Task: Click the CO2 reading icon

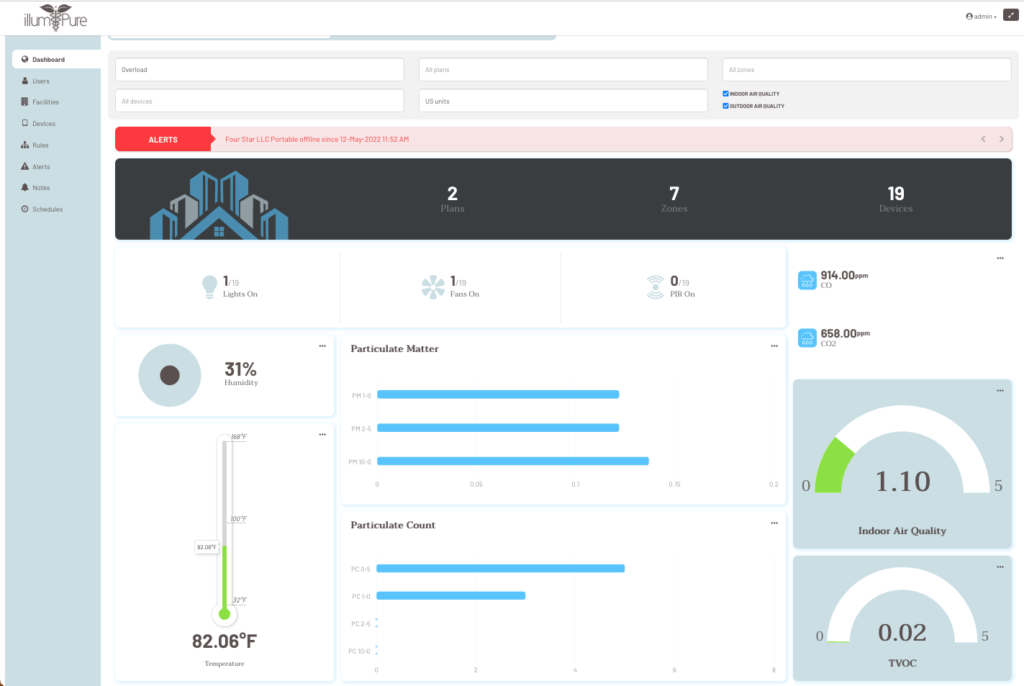Action: tap(807, 338)
